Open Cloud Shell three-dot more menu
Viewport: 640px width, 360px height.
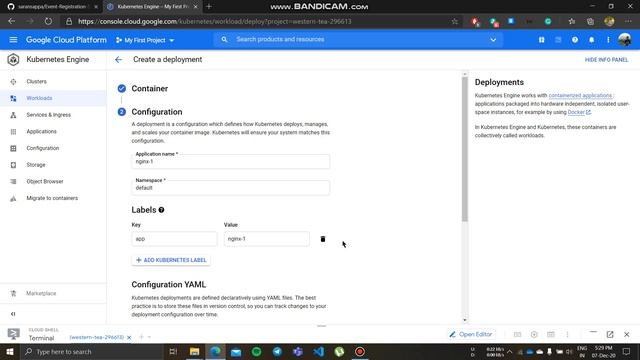pyautogui.click(x=567, y=334)
